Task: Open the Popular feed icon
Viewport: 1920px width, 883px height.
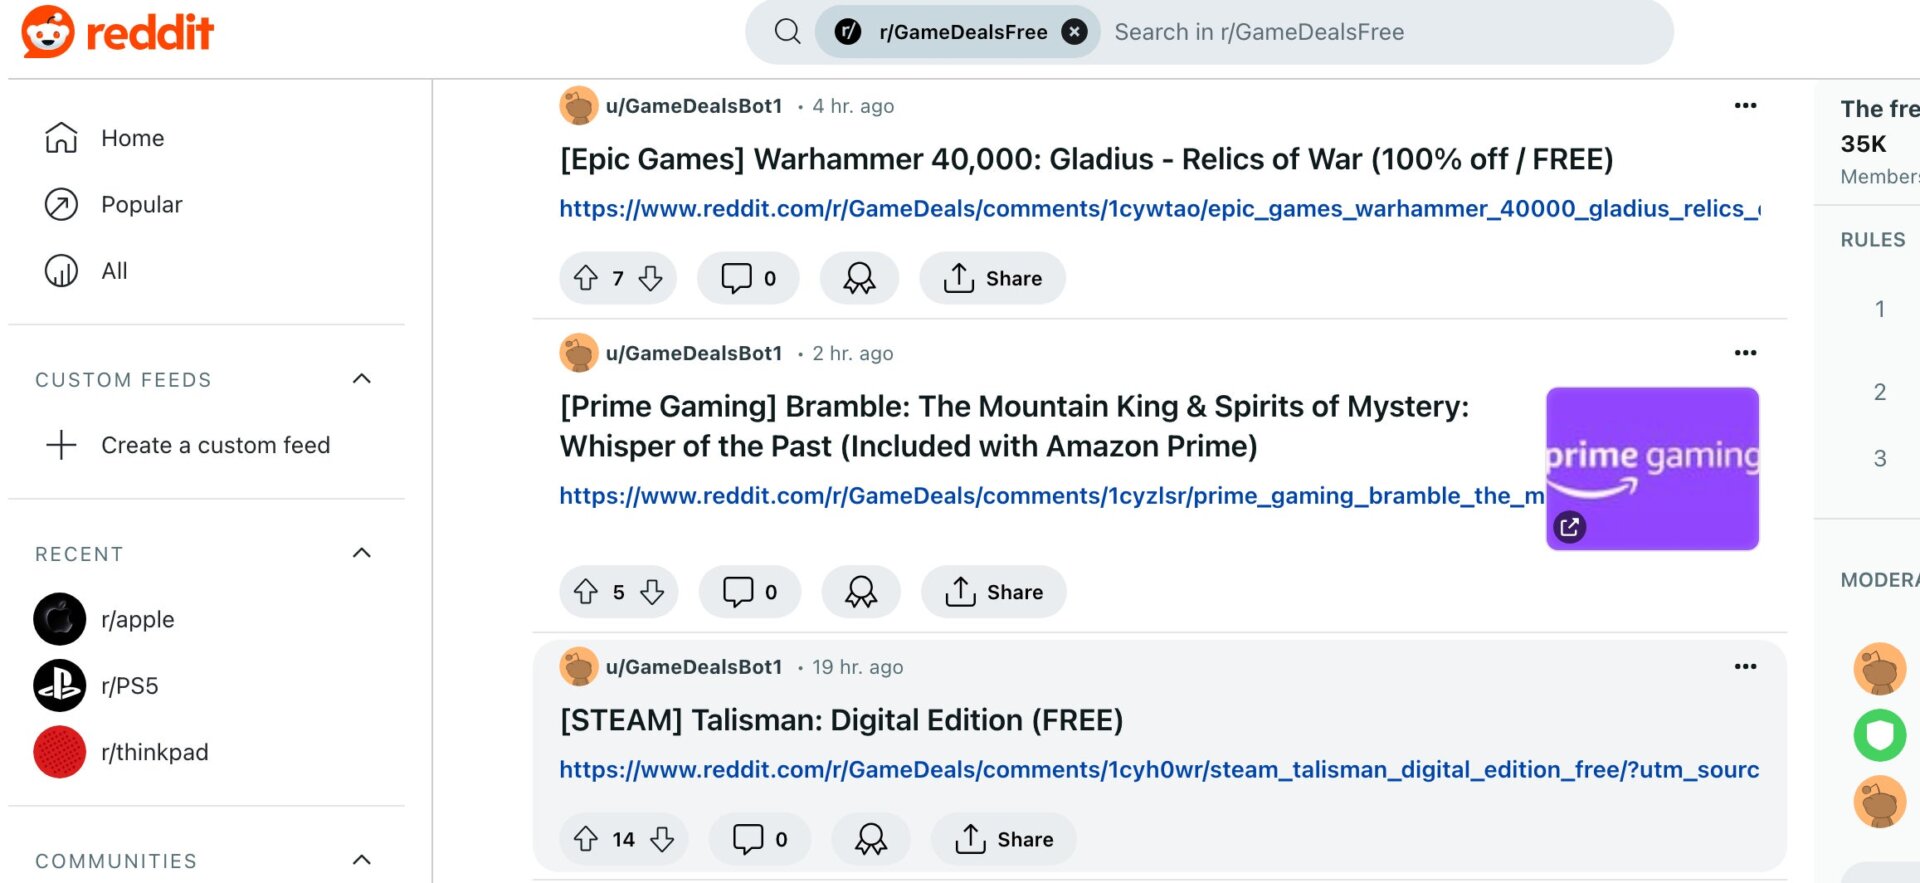Action: click(x=61, y=204)
